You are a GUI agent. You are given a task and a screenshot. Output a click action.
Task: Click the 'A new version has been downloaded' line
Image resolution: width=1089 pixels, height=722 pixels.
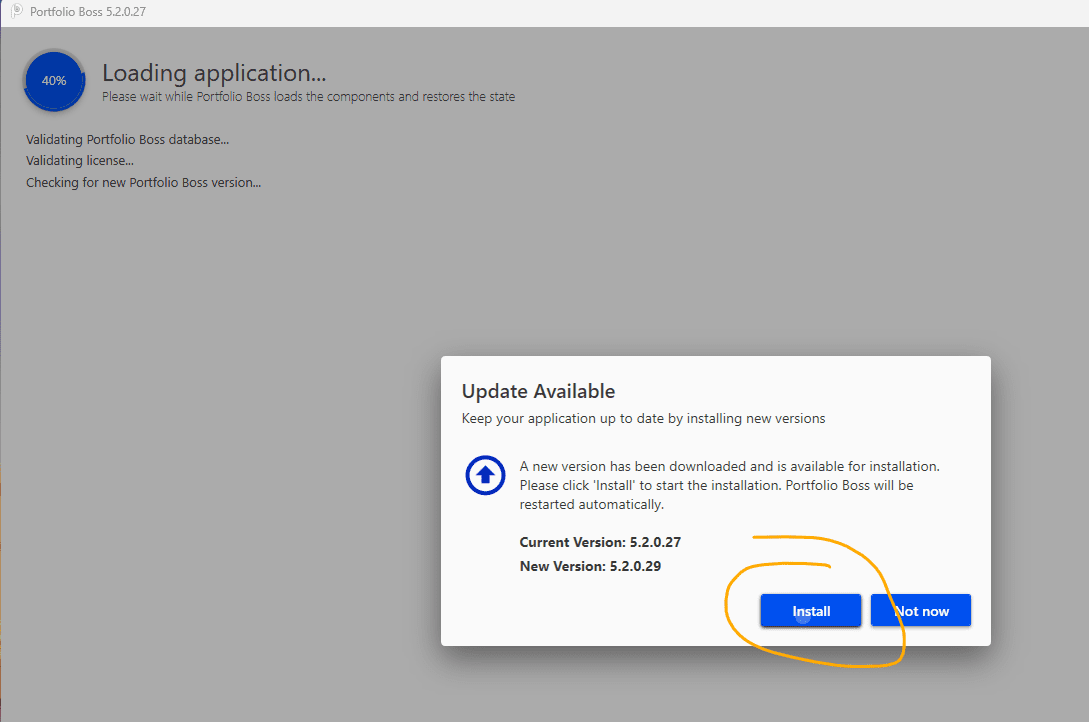point(729,466)
